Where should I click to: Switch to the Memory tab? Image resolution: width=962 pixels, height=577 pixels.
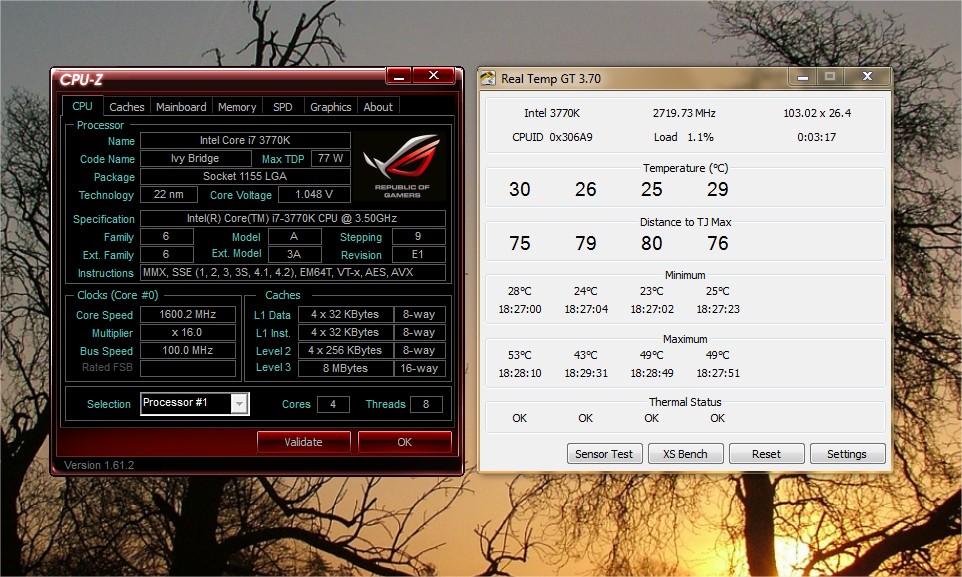[237, 107]
